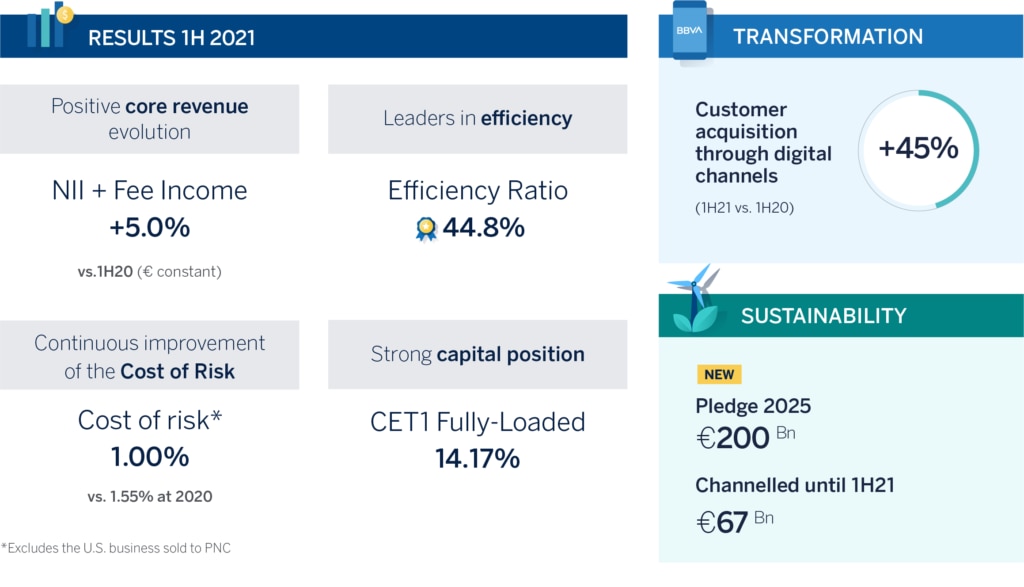The image size is (1024, 587).
Task: Click the Cost of risk 1.00% value
Action: 150,456
